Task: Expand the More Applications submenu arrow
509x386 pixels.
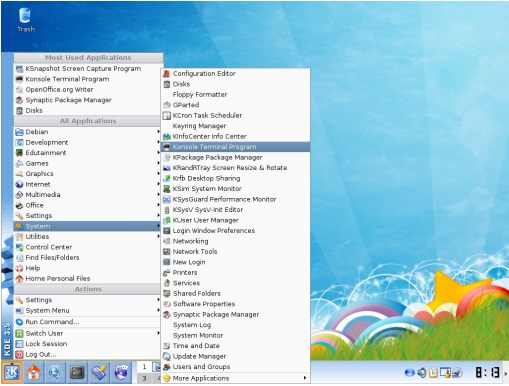Action: click(x=305, y=378)
